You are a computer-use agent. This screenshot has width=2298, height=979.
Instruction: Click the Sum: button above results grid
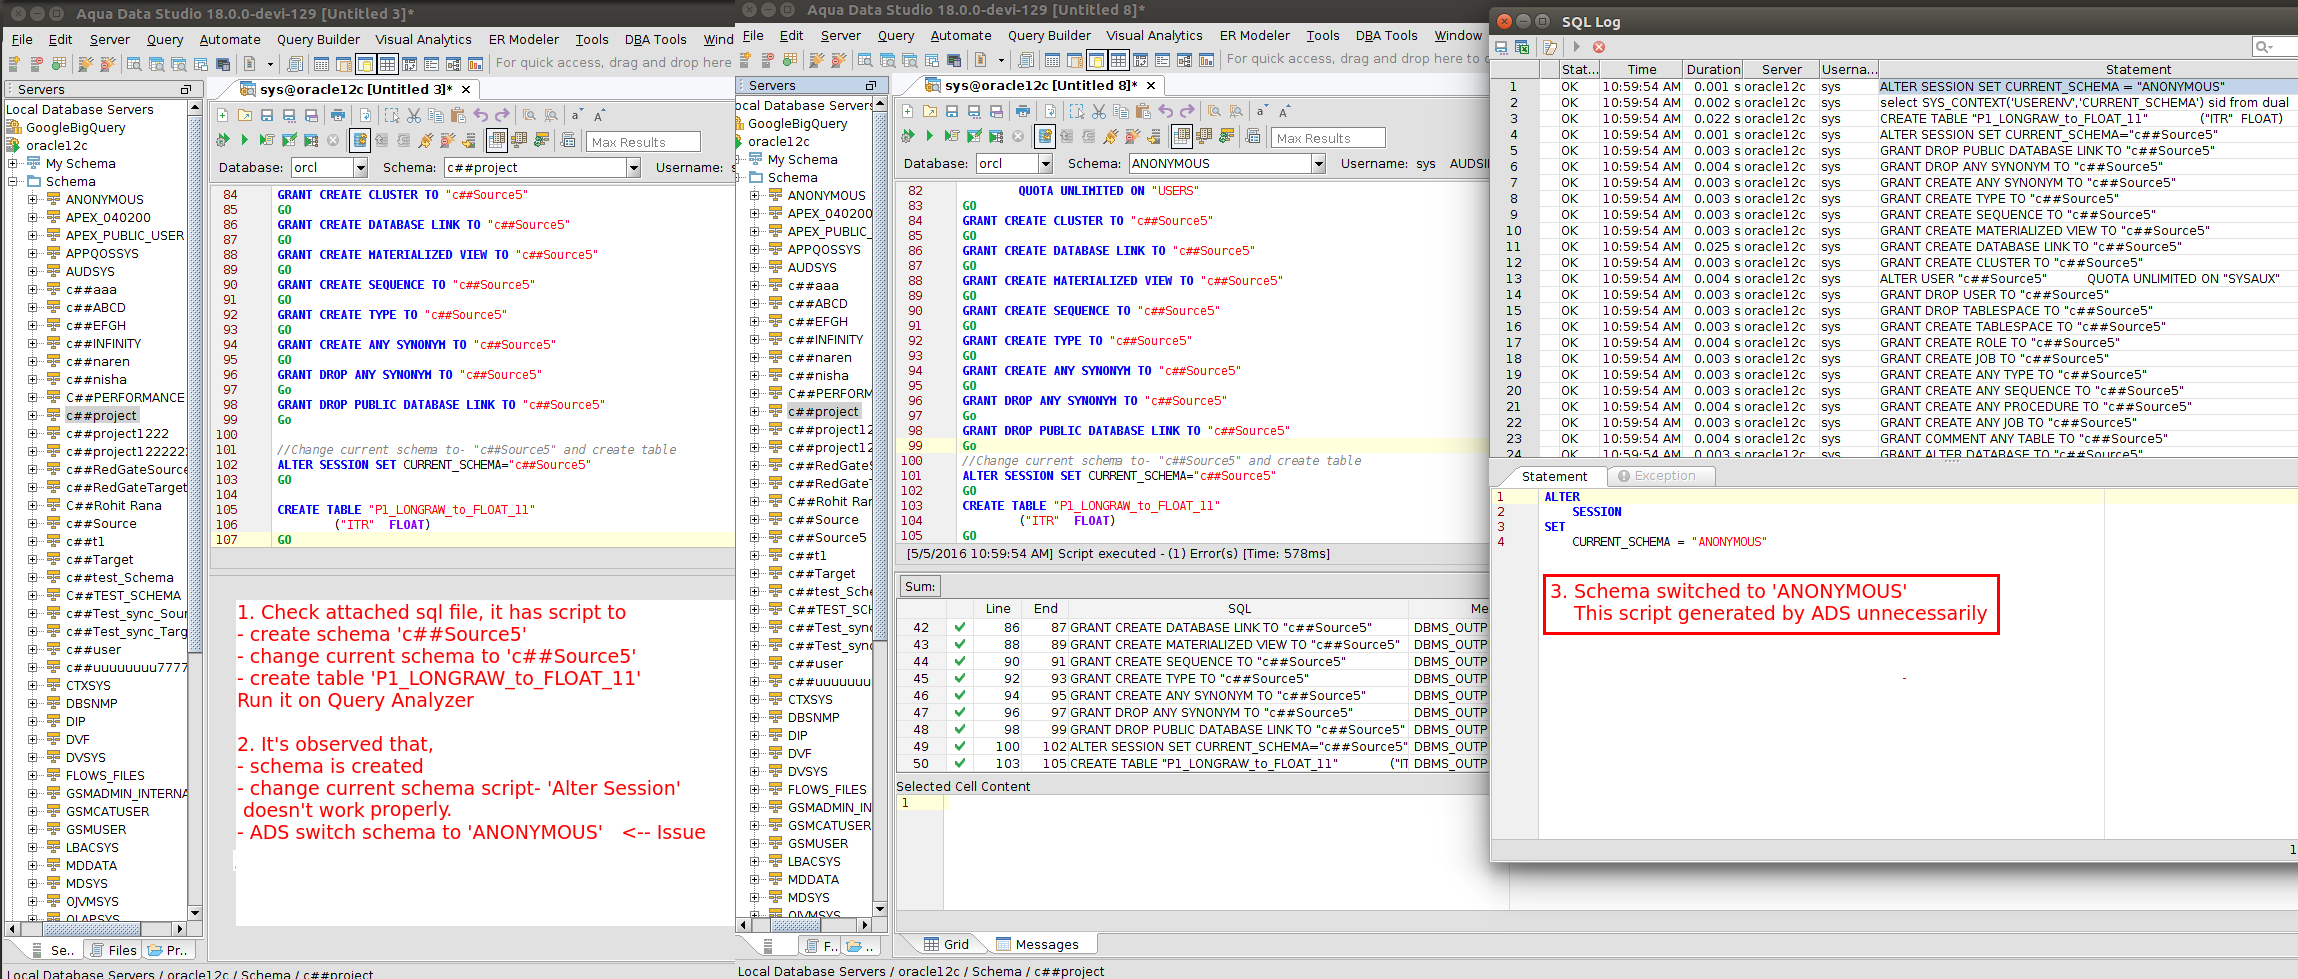pos(920,587)
